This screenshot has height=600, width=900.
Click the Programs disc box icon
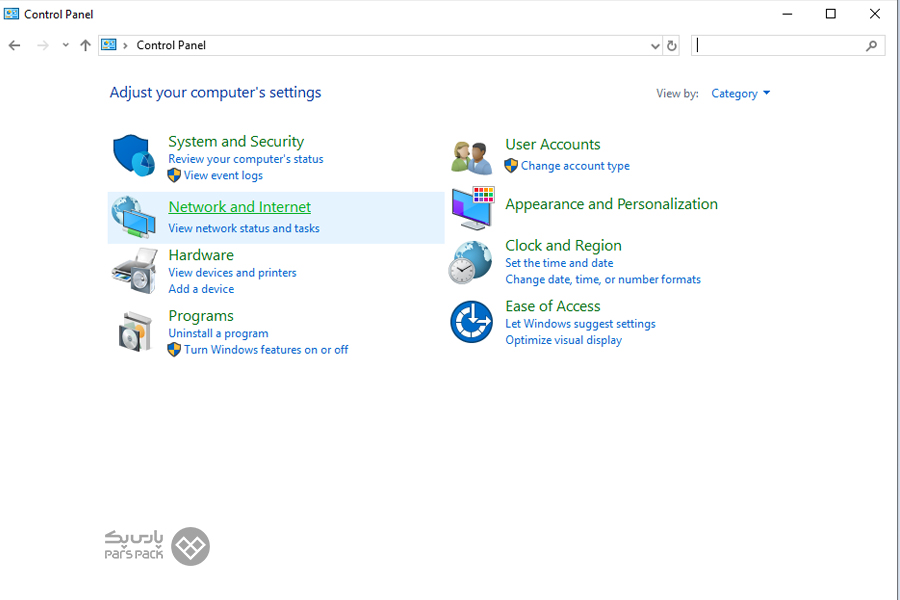(135, 331)
